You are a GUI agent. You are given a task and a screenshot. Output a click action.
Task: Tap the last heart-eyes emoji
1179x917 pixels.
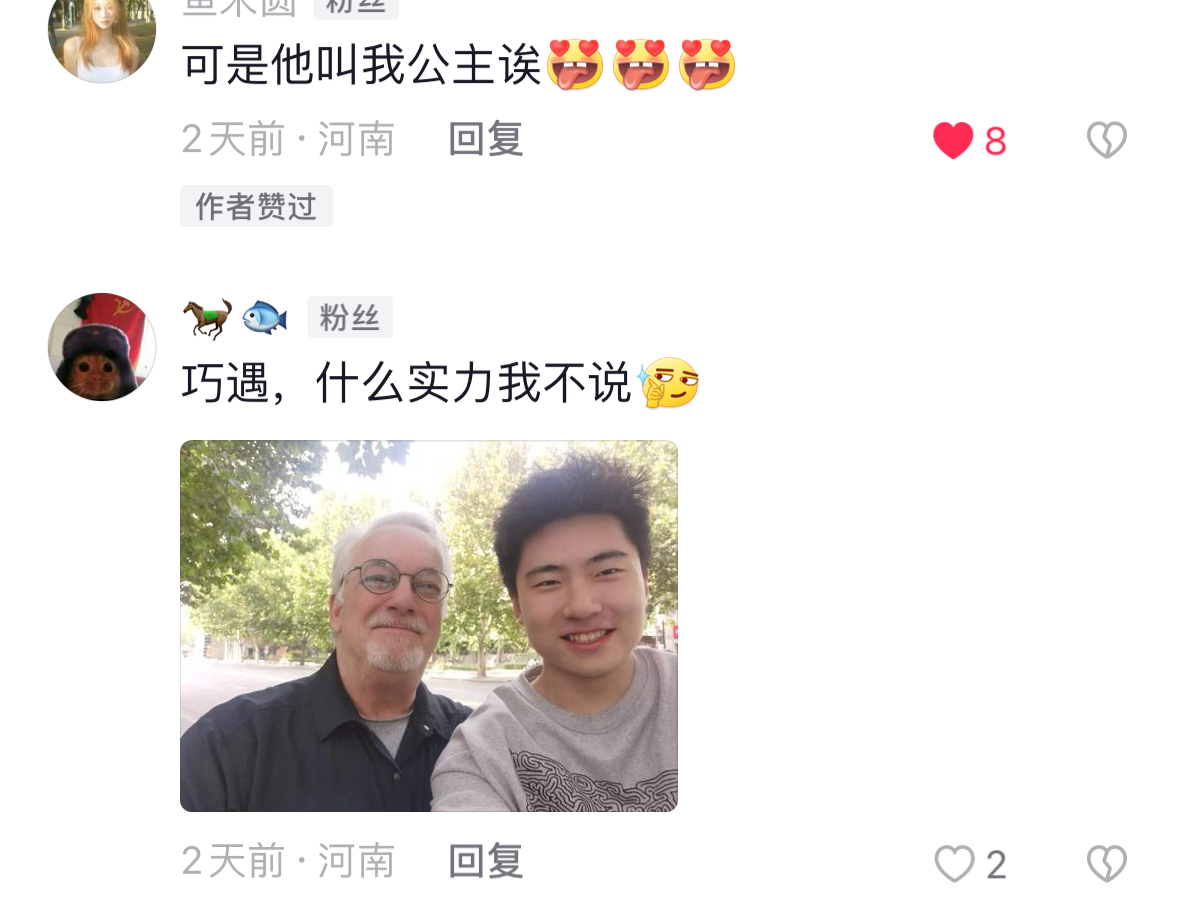click(x=707, y=64)
